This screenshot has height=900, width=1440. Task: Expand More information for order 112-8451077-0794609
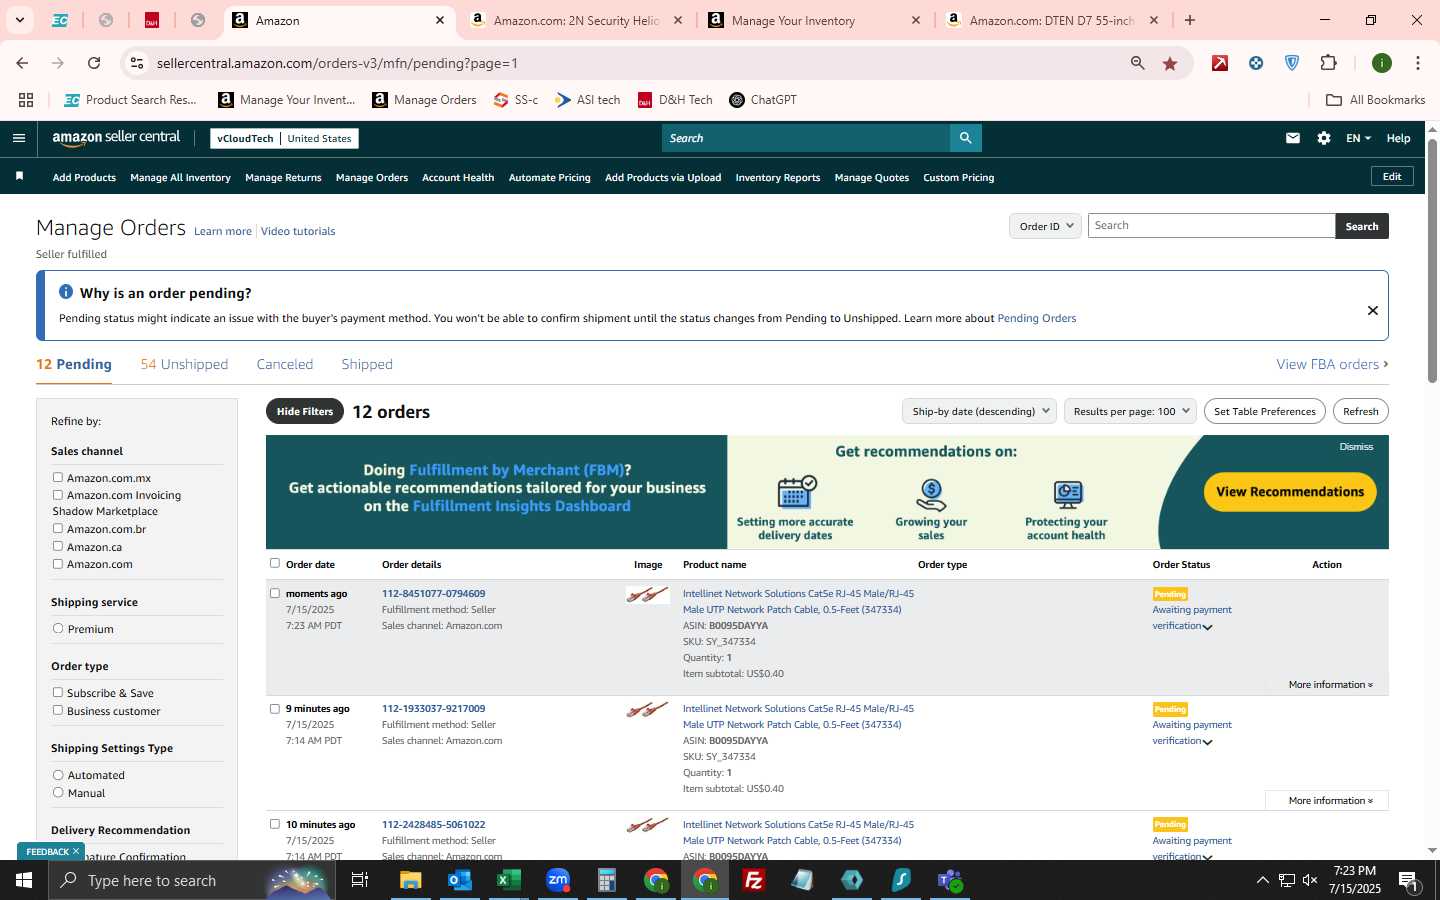pyautogui.click(x=1330, y=685)
